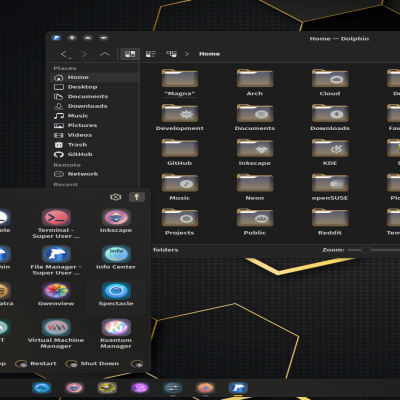Select the Music folder in file view

[180, 188]
